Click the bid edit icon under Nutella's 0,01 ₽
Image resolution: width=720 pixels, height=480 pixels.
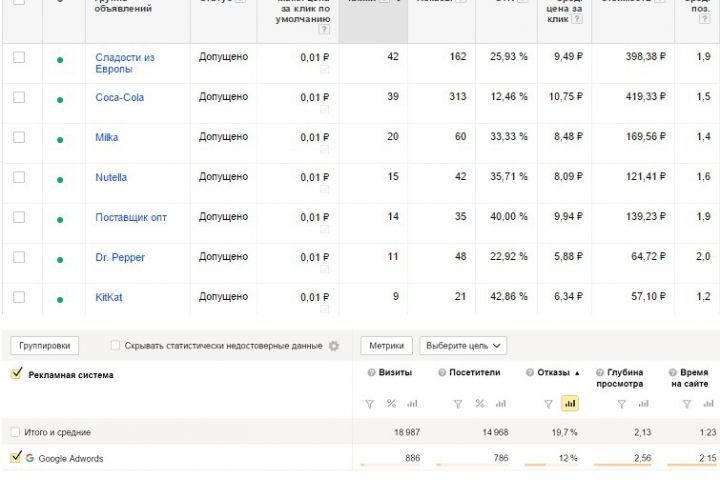324,189
